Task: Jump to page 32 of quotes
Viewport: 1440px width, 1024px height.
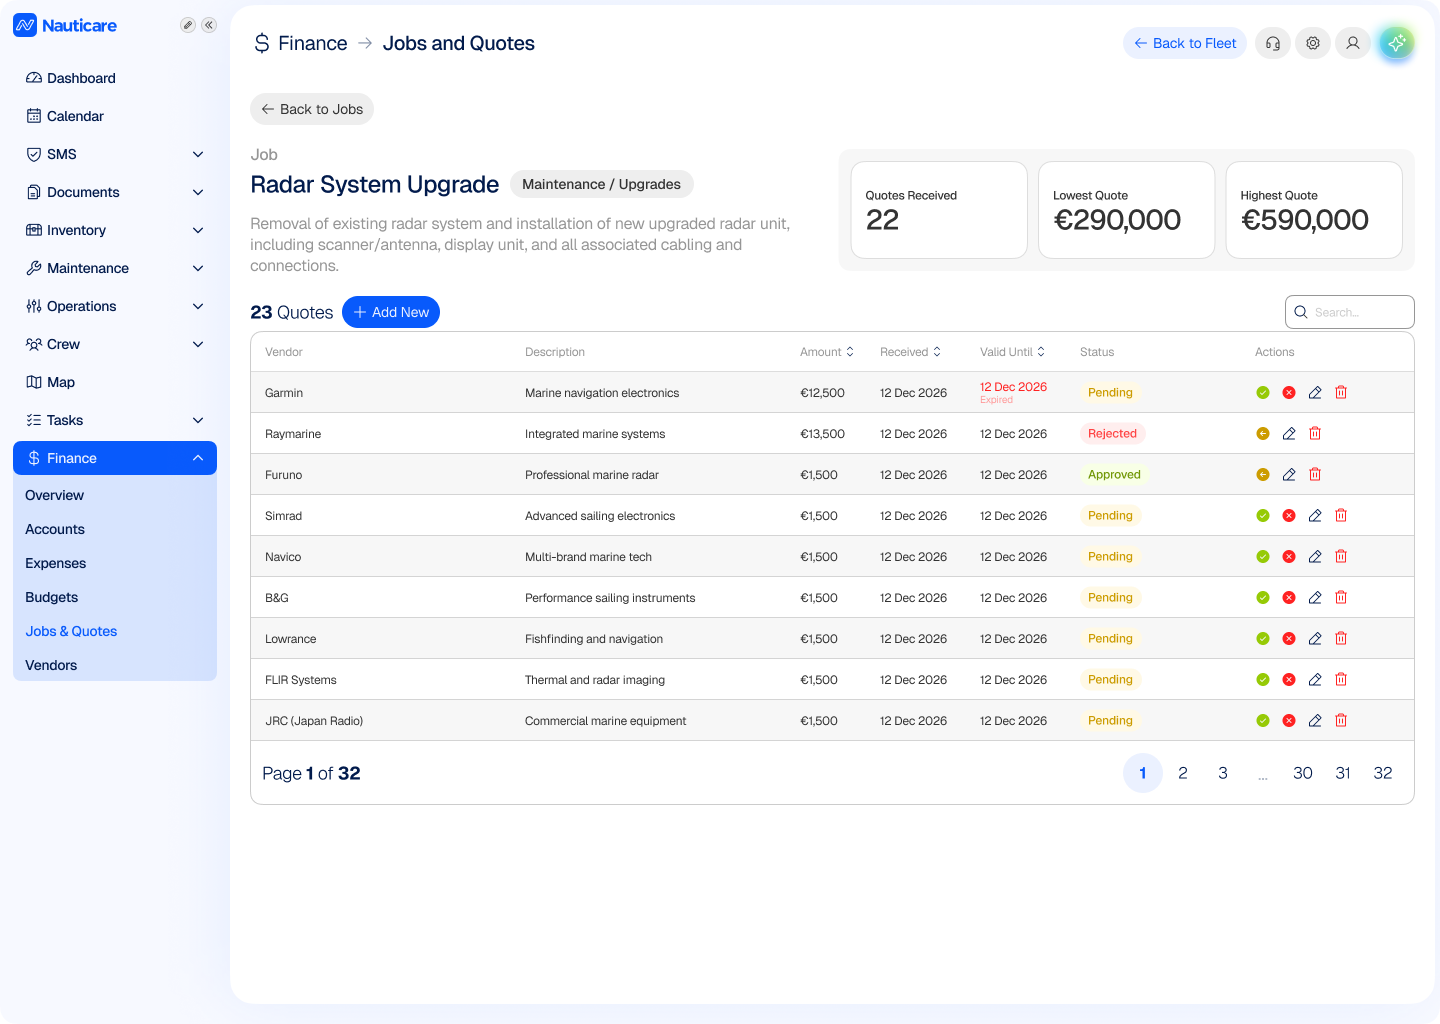Action: (1383, 773)
